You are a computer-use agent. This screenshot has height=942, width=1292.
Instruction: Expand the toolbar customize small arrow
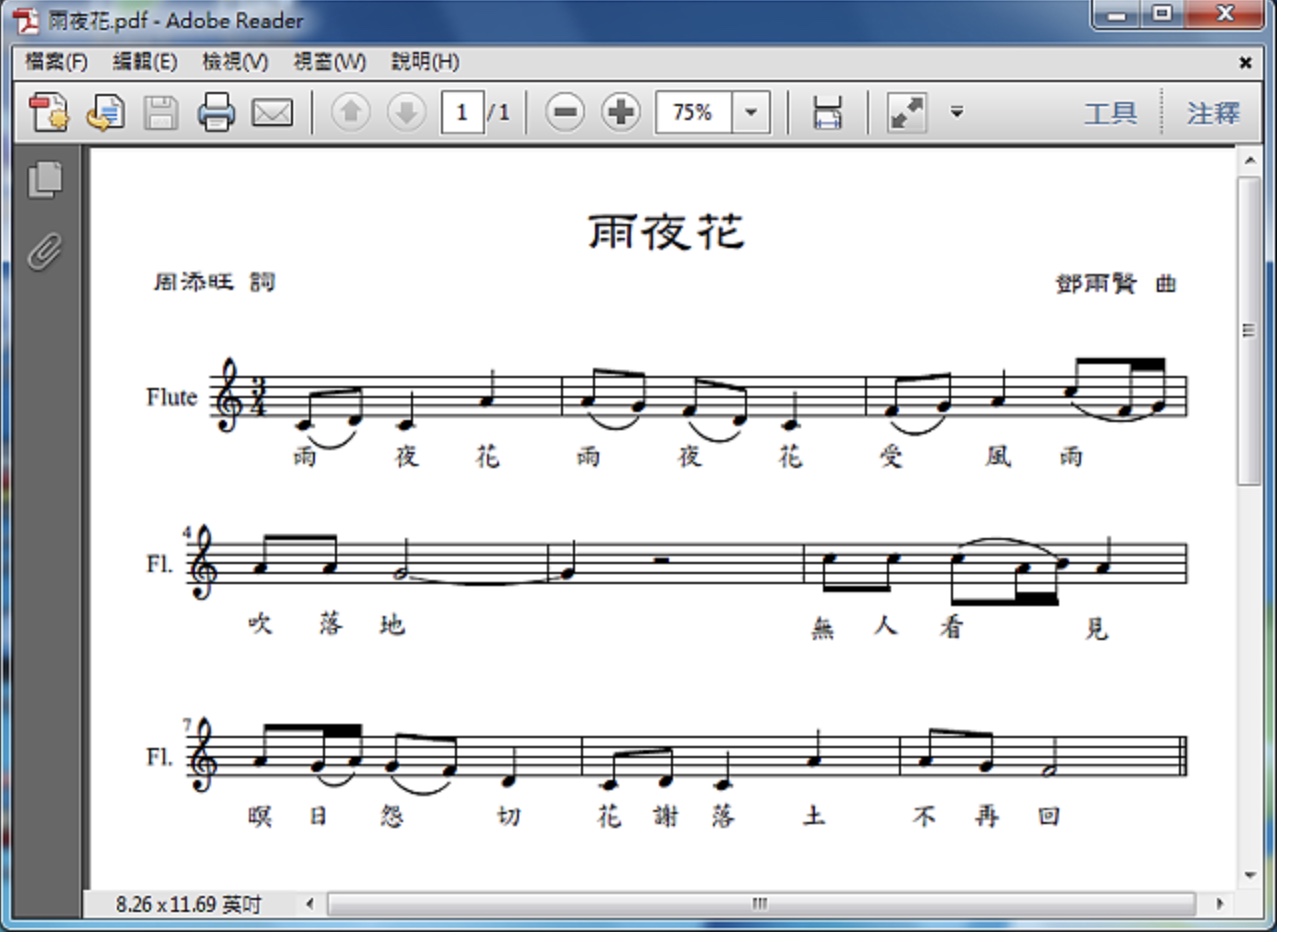956,112
